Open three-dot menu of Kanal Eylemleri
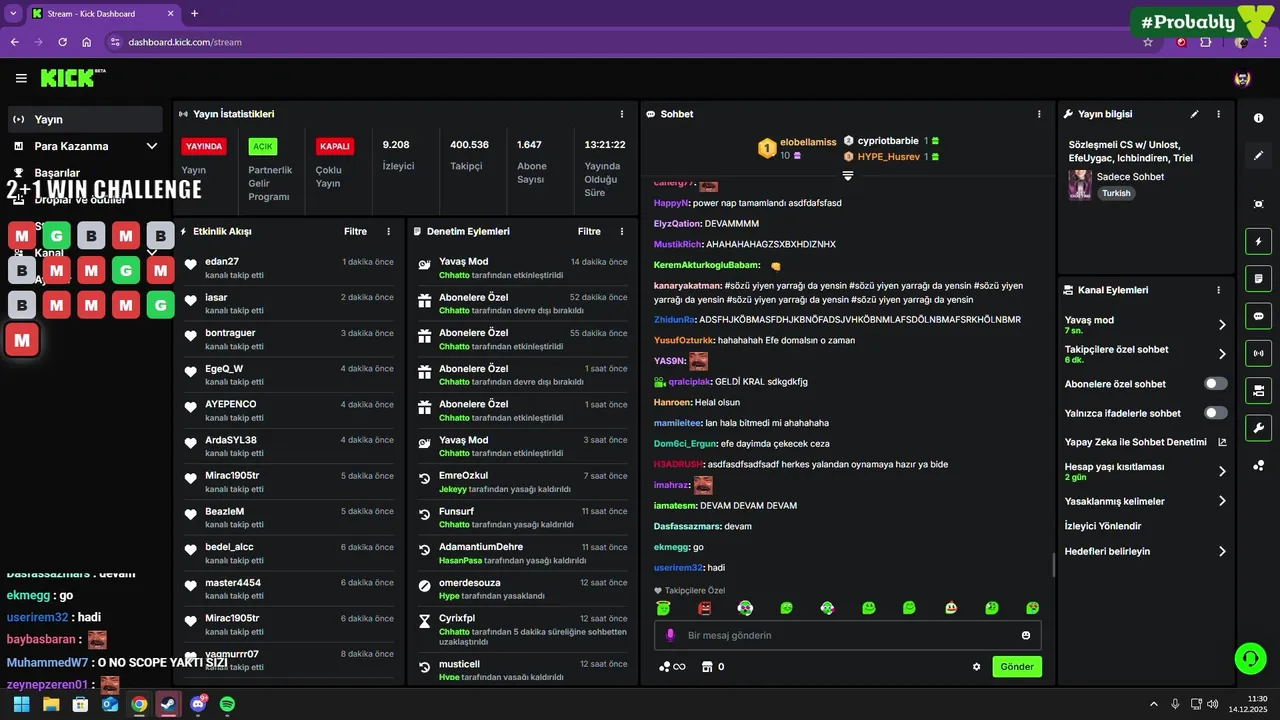This screenshot has height=720, width=1280. (1218, 290)
